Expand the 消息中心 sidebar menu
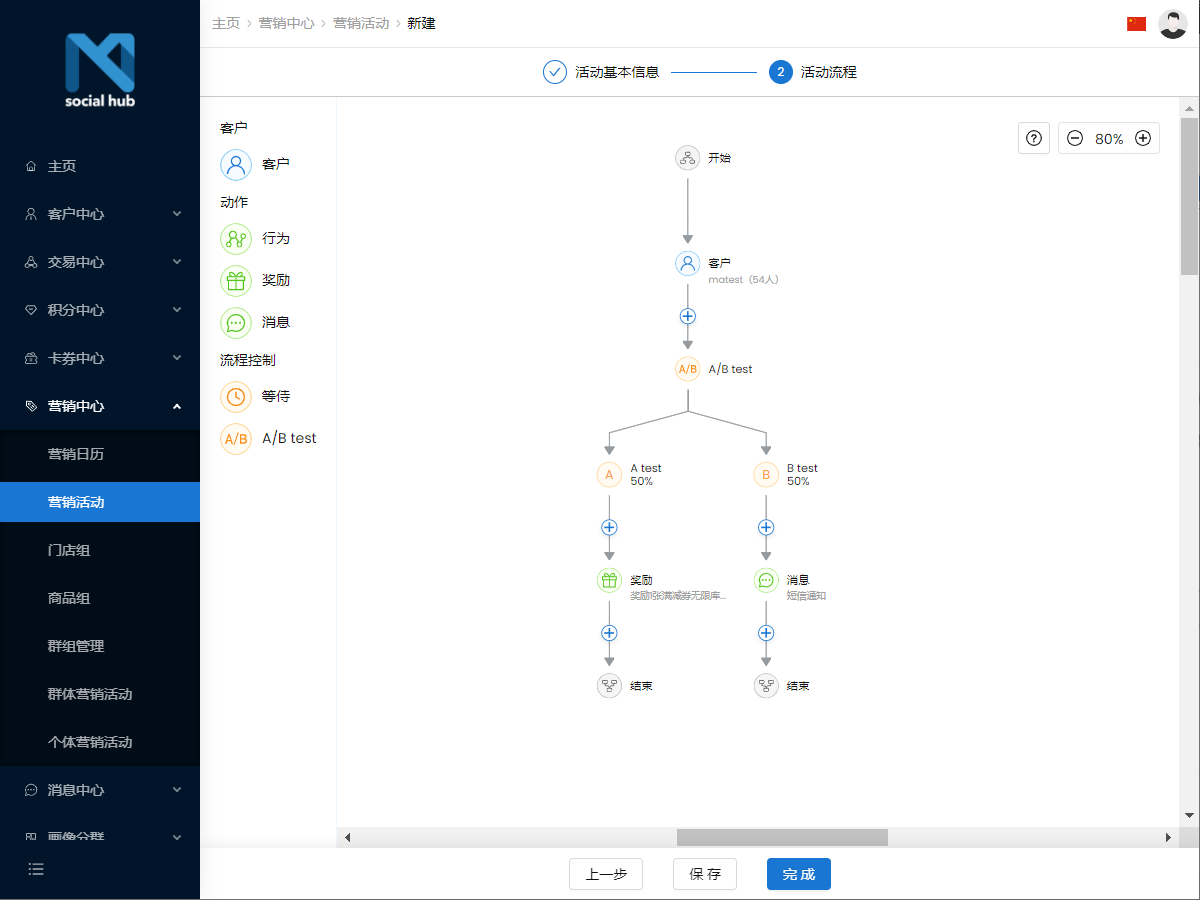1200x900 pixels. pyautogui.click(x=100, y=789)
